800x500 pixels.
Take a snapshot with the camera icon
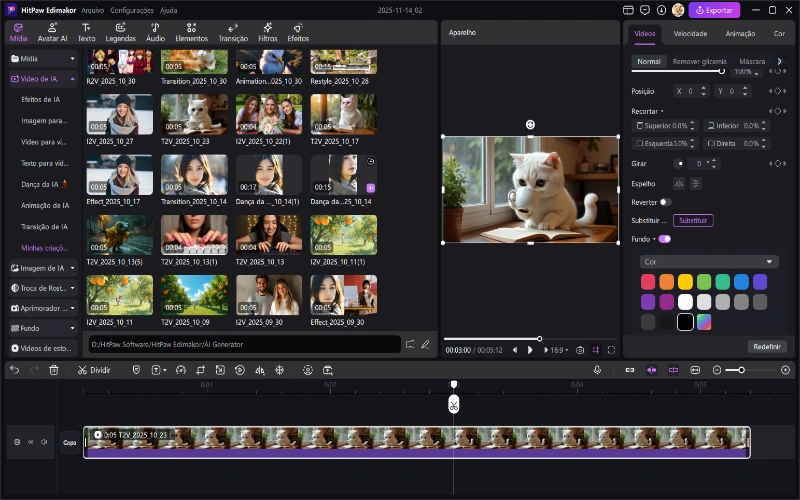(579, 350)
